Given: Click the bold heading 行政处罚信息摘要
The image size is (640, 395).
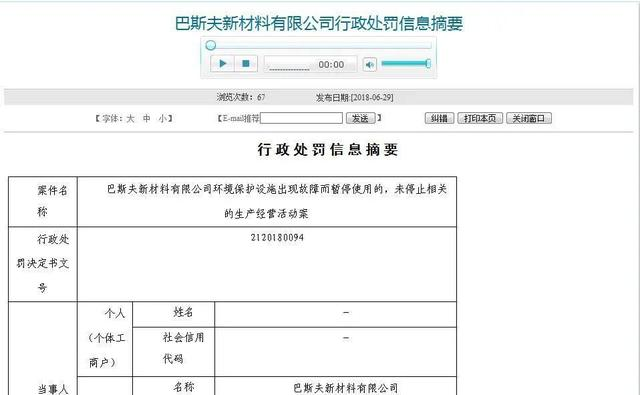Looking at the screenshot, I should tap(327, 149).
